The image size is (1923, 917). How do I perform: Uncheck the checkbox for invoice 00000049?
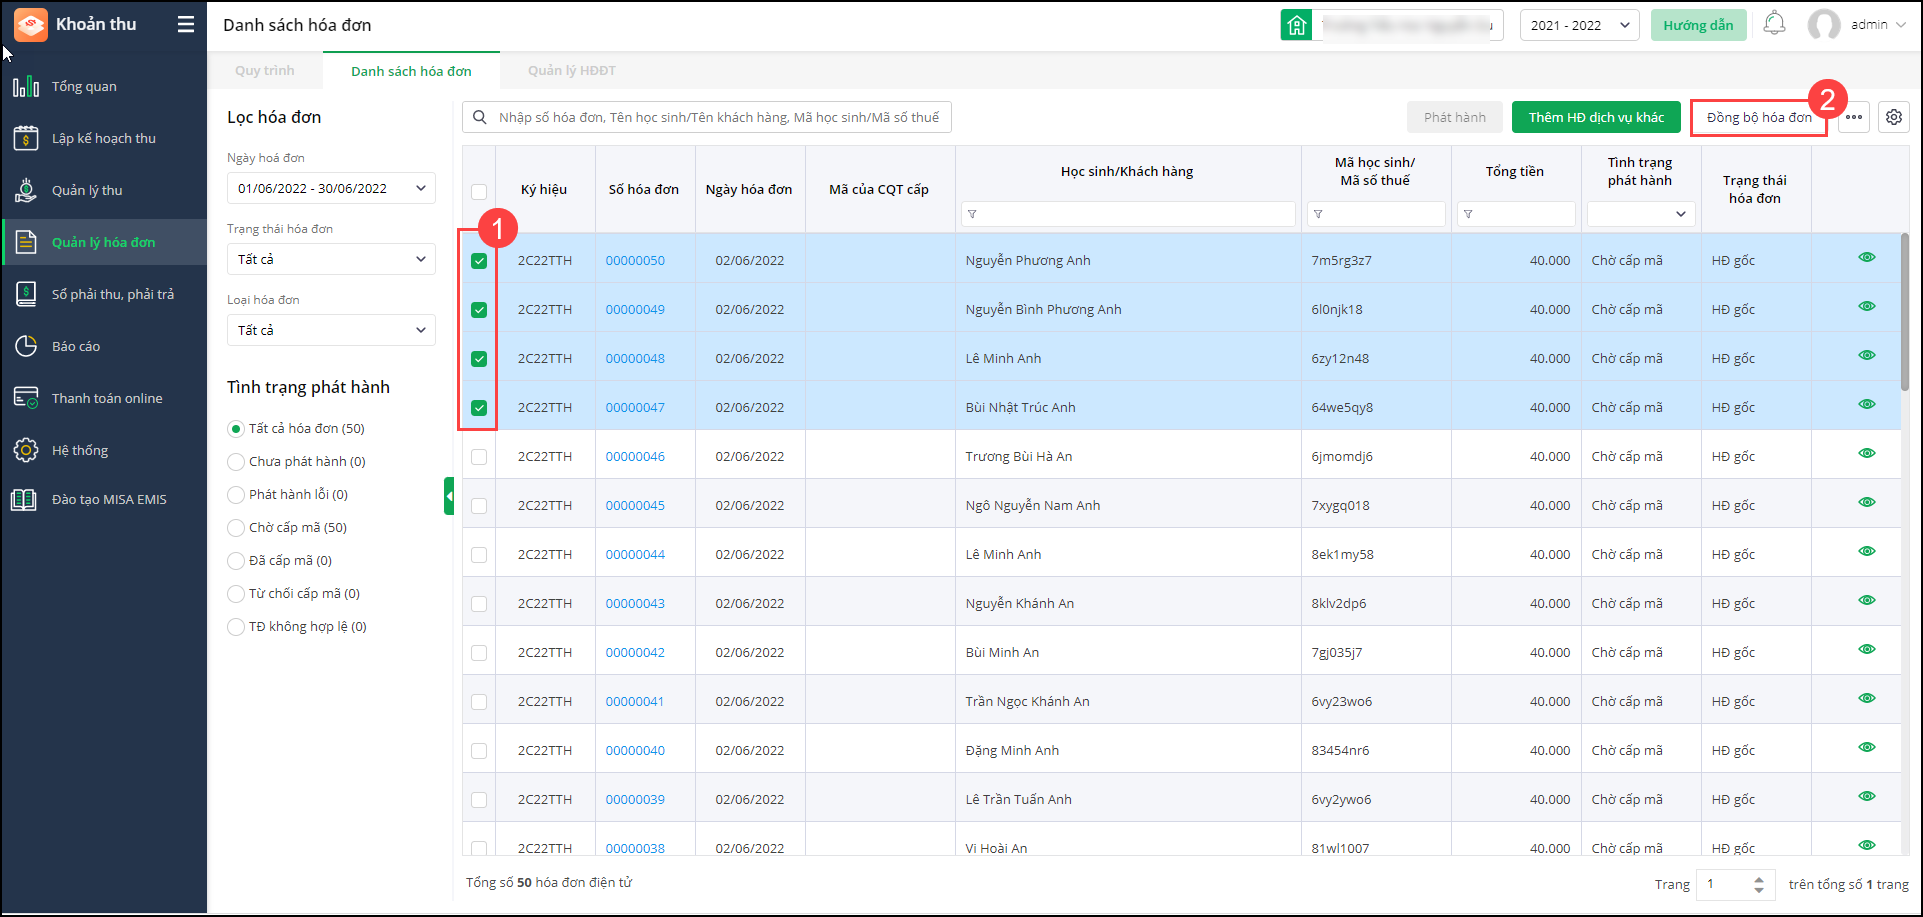pos(479,310)
